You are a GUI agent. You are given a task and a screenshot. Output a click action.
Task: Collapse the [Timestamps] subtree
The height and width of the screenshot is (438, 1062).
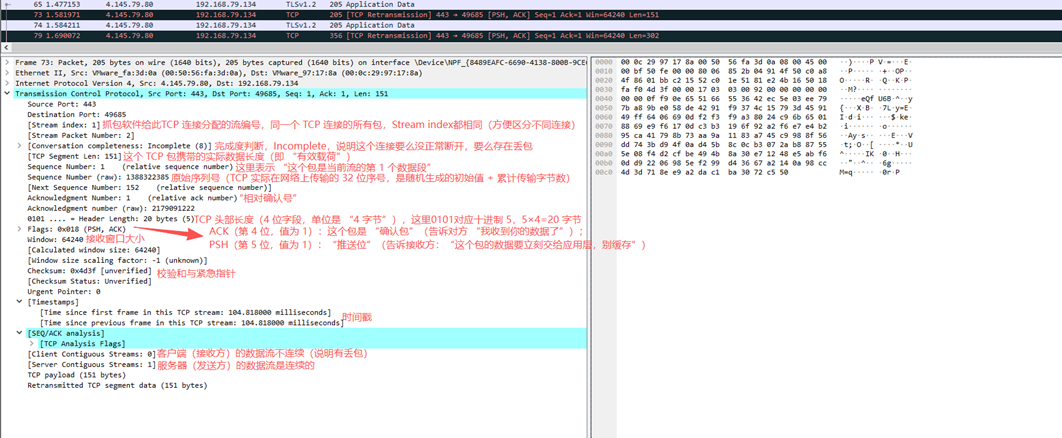(20, 301)
